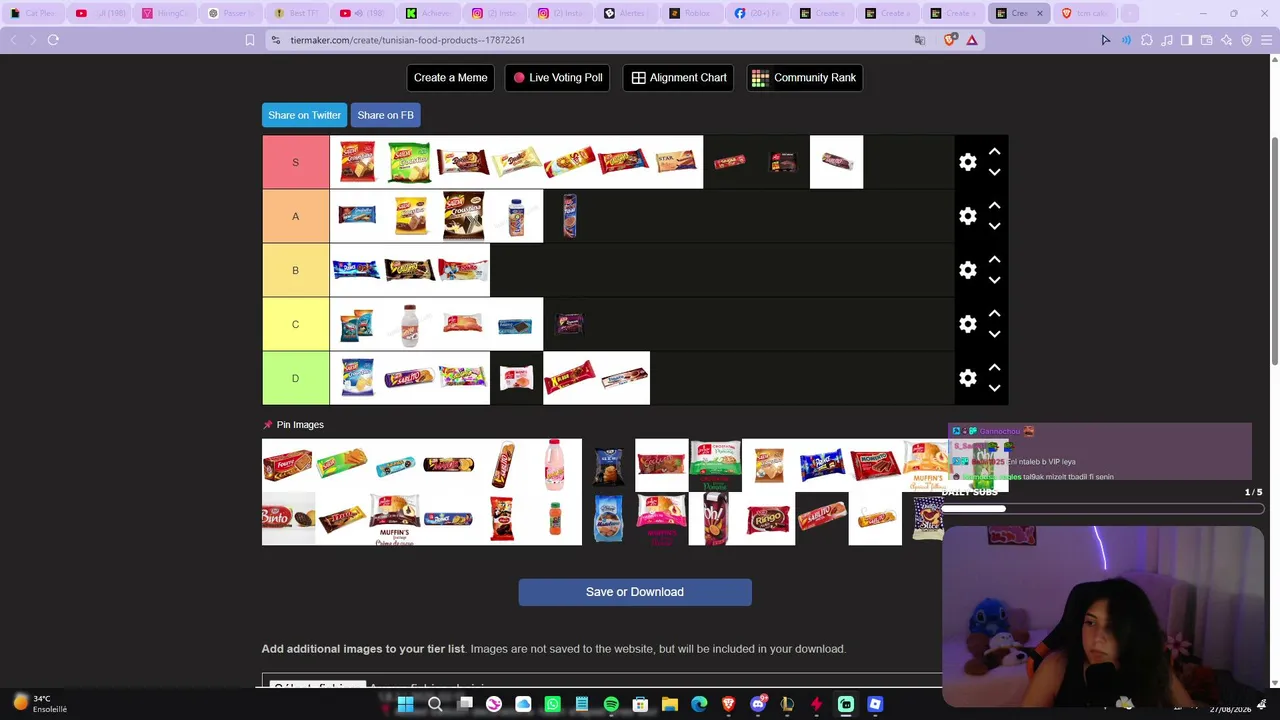Switch to the Alertes browser tab
1280x720 pixels.
627,13
